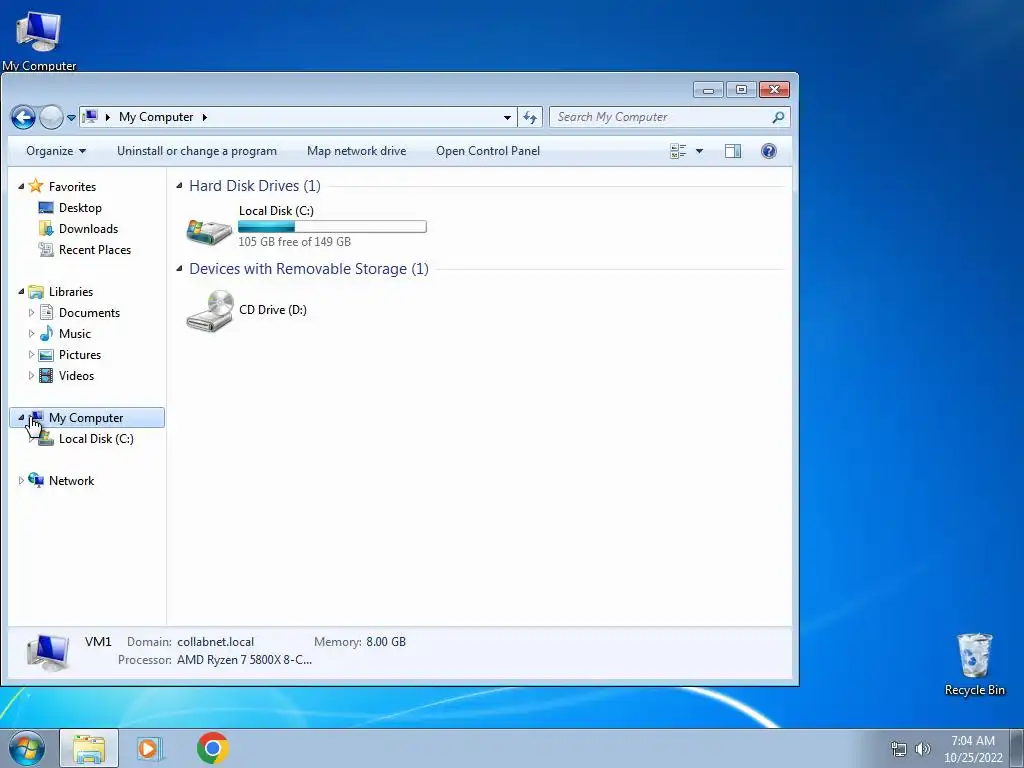Viewport: 1024px width, 768px height.
Task: Click Uninstall or change a program
Action: point(197,151)
